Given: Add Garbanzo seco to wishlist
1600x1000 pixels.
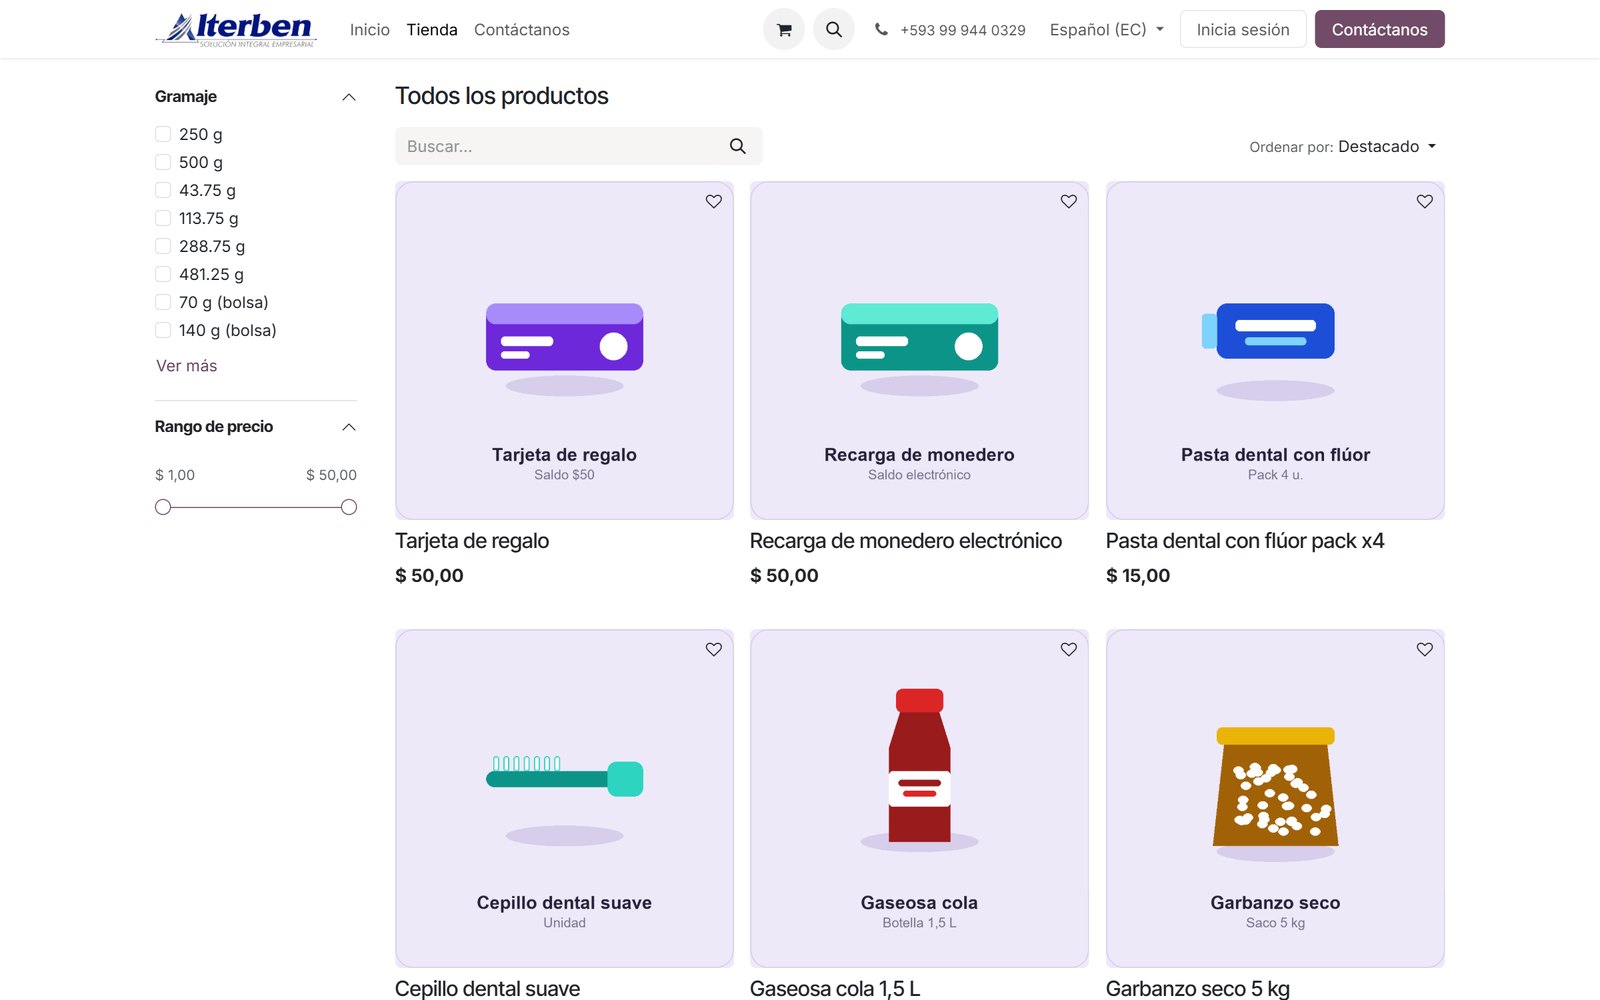Looking at the screenshot, I should (1425, 649).
